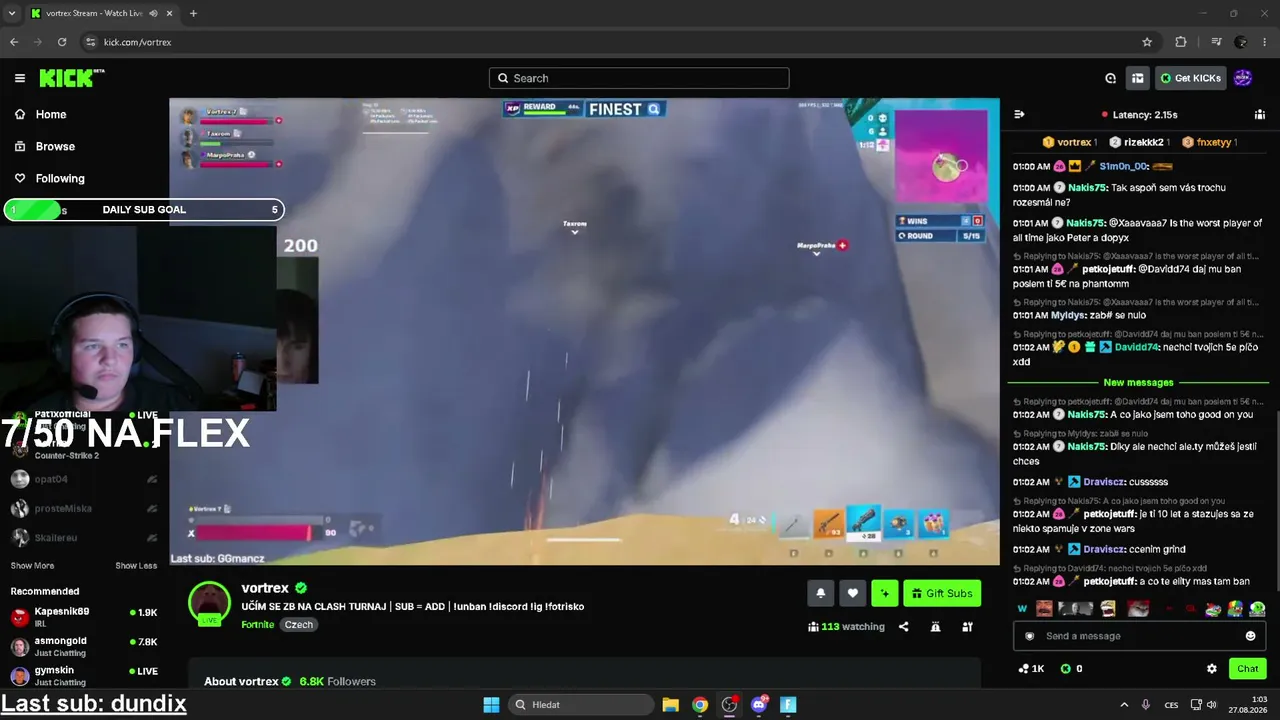Share the stream via share icon
The height and width of the screenshot is (720, 1280).
[903, 627]
